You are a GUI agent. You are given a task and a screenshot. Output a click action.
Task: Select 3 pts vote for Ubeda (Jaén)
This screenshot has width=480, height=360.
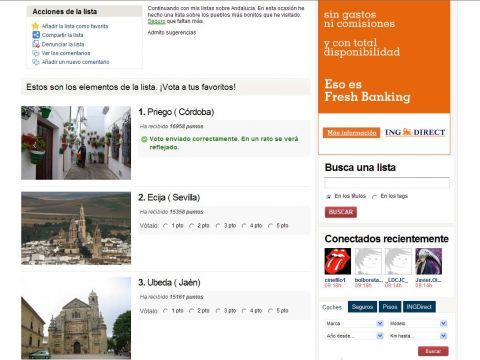coord(218,311)
